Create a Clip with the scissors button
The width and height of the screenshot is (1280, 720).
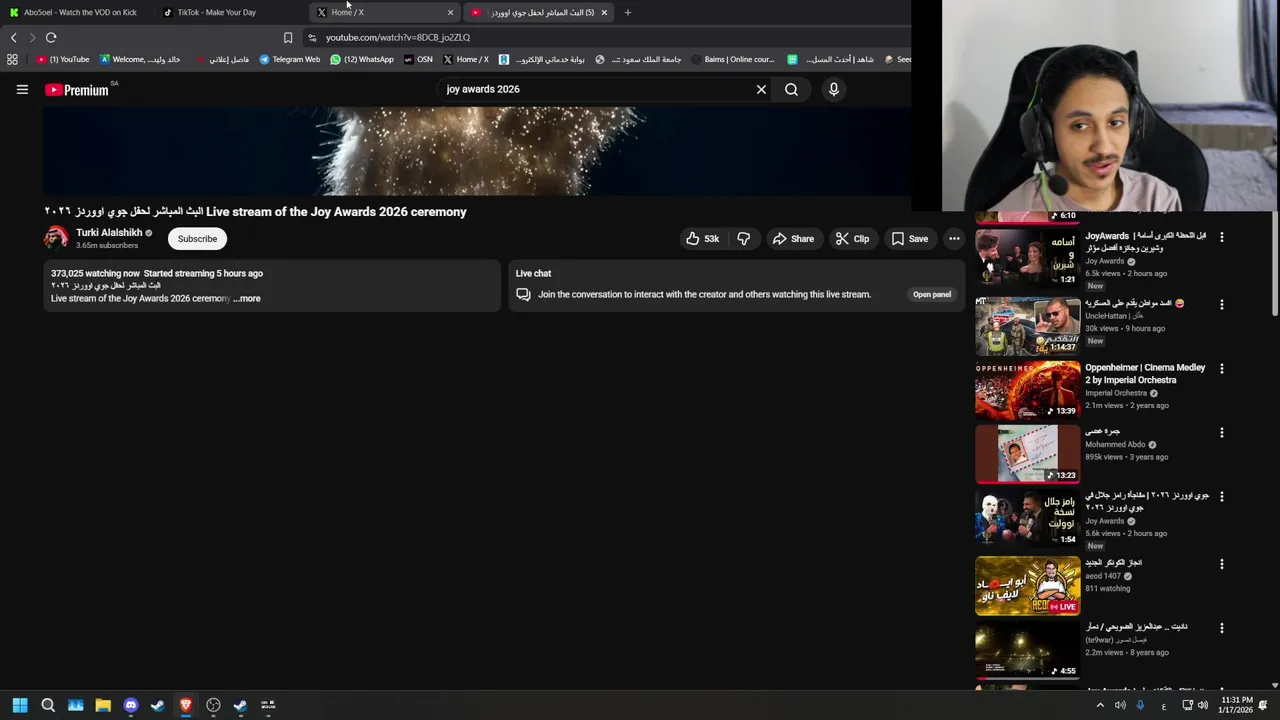point(852,239)
